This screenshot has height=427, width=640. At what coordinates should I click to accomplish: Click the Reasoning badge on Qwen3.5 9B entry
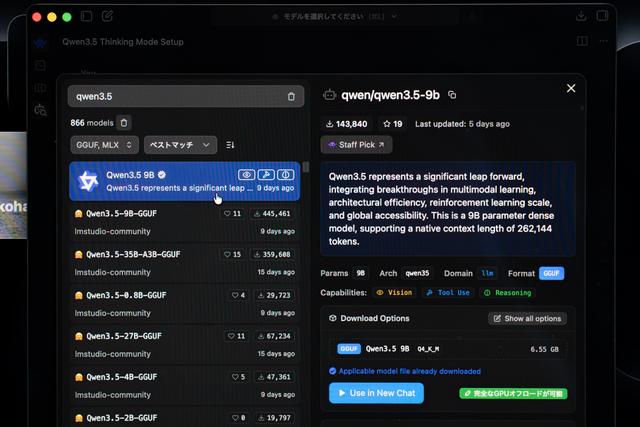point(286,175)
